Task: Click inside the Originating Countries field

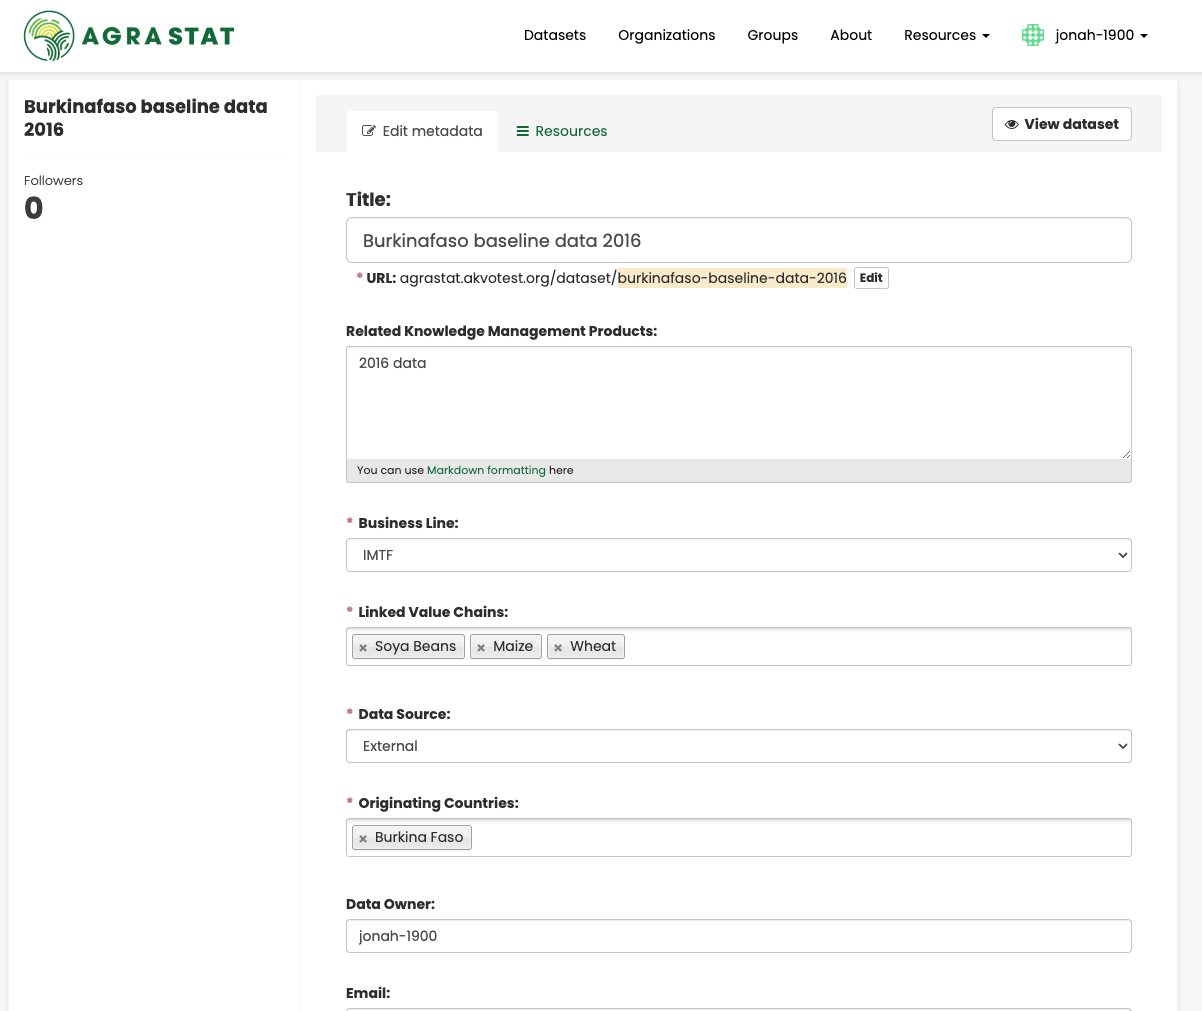Action: [x=739, y=837]
